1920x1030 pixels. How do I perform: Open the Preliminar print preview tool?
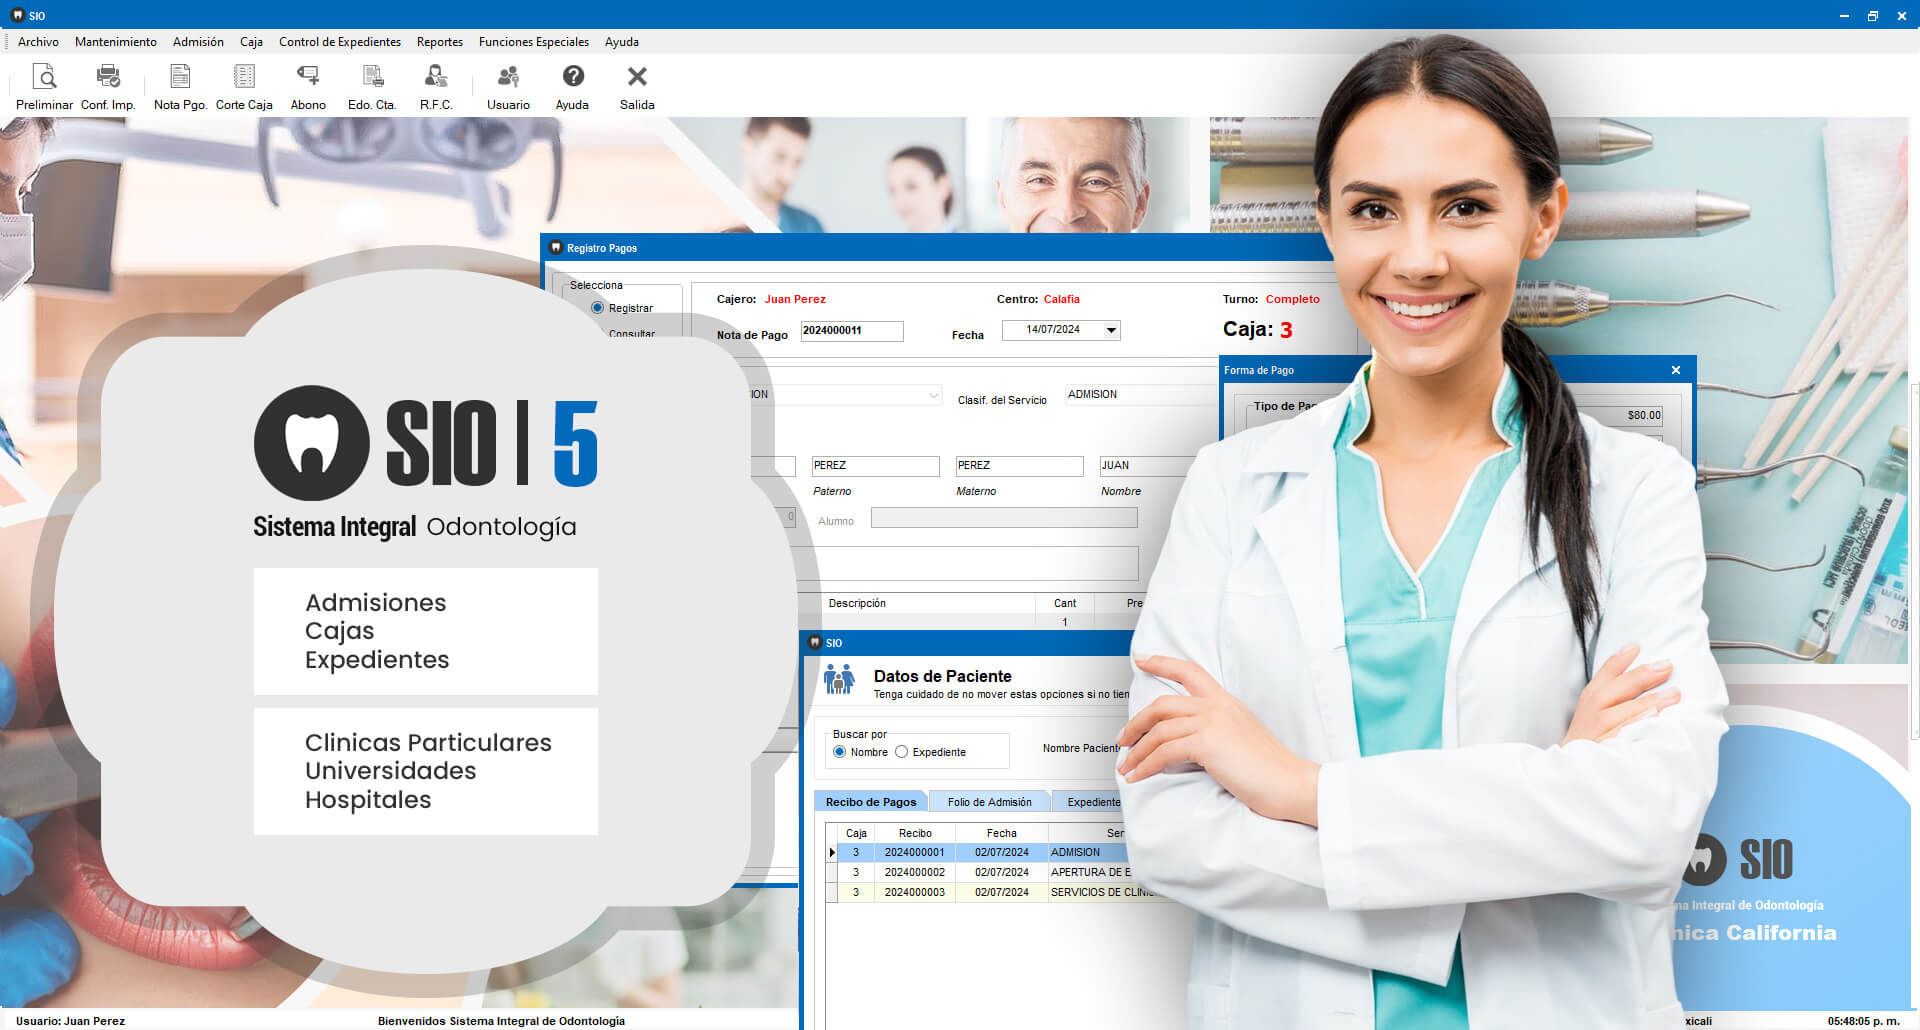click(44, 87)
